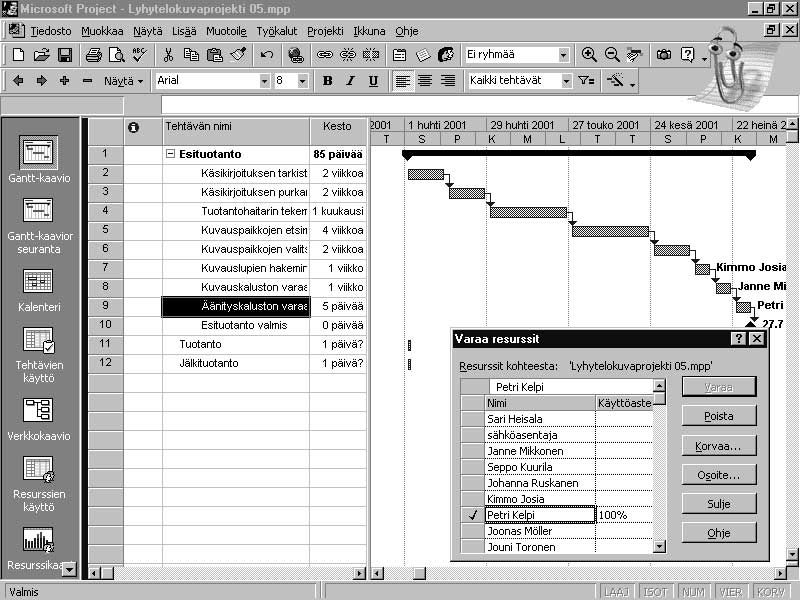
Task: Run the spelling check icon
Action: [140, 55]
